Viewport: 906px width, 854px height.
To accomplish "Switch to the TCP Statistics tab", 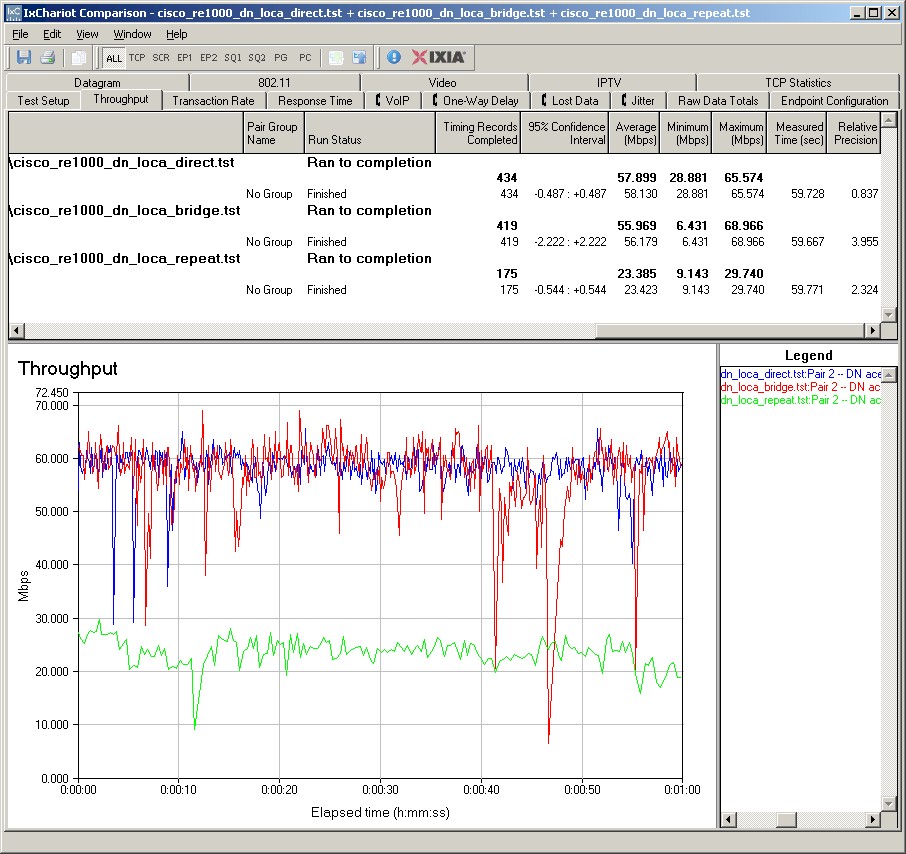I will point(798,83).
